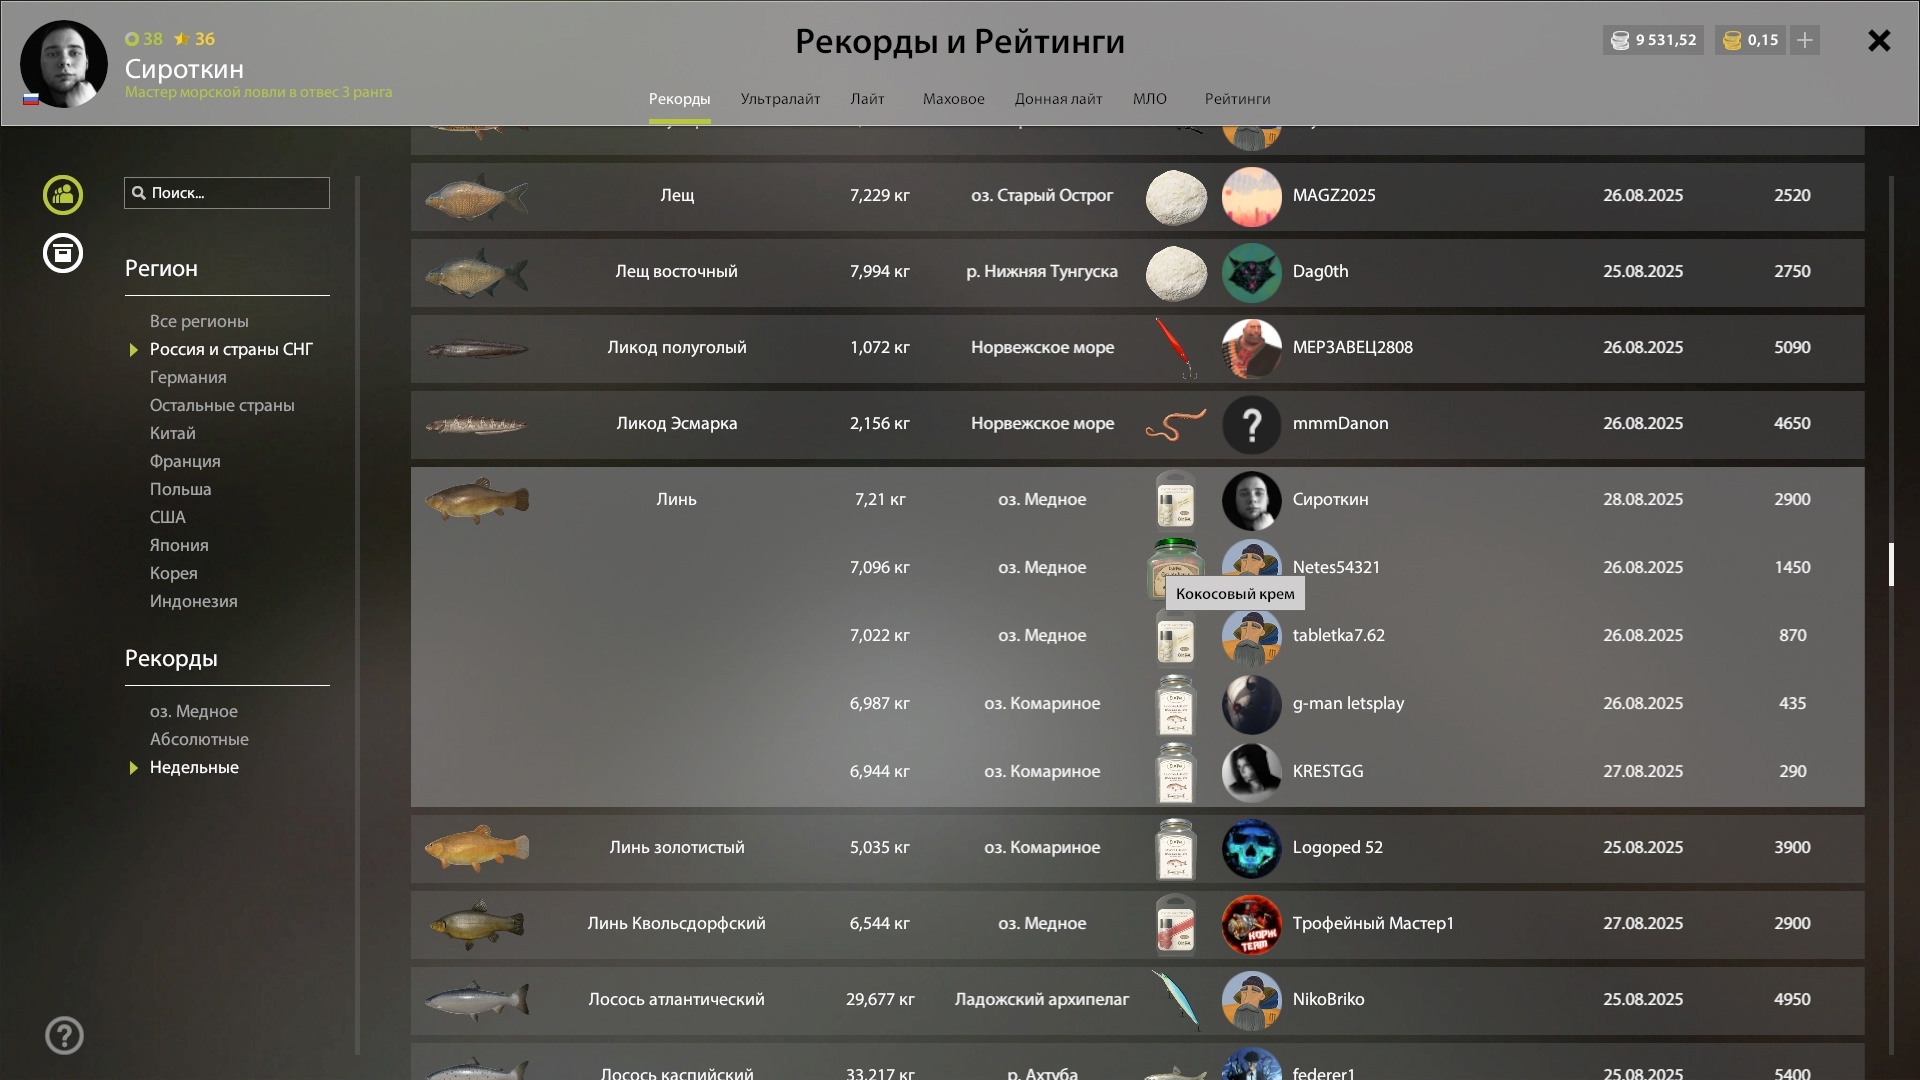1920x1080 pixels.
Task: Click the Сироткин profile avatar in header
Action: point(64,64)
